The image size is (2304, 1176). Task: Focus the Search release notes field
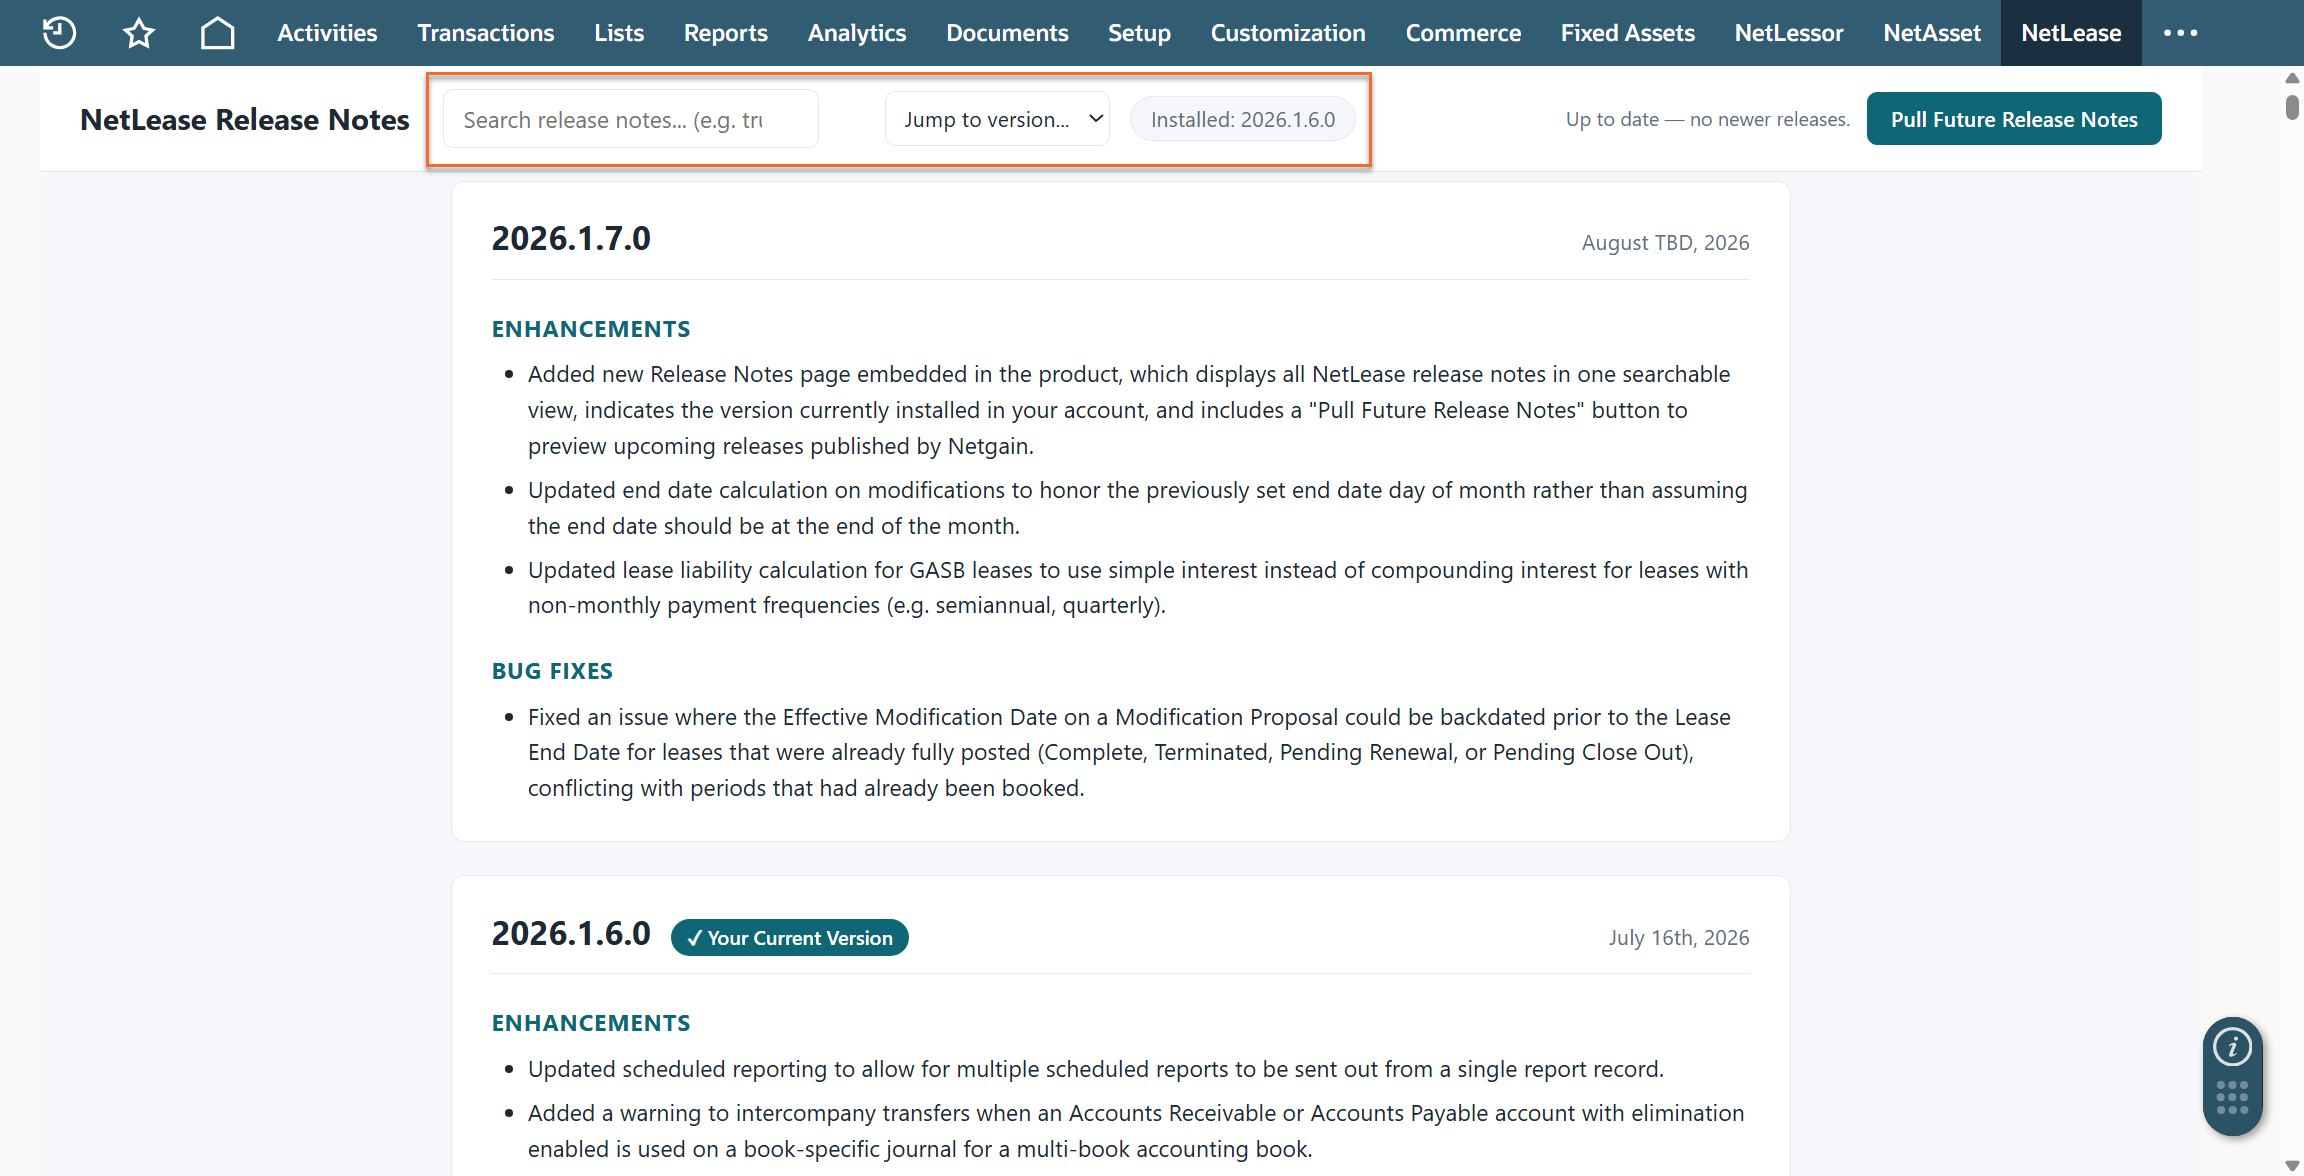pyautogui.click(x=631, y=119)
